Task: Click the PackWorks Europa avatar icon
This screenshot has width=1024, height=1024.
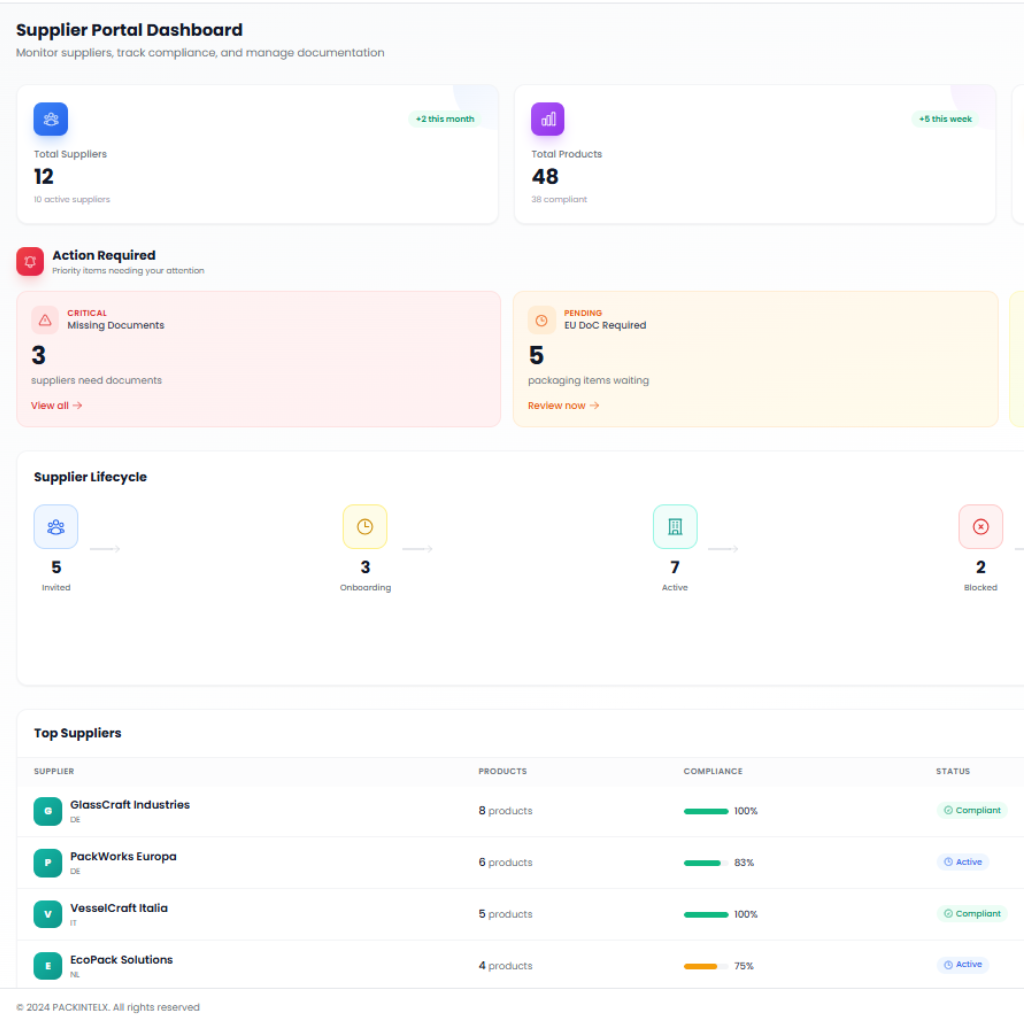Action: [x=47, y=863]
